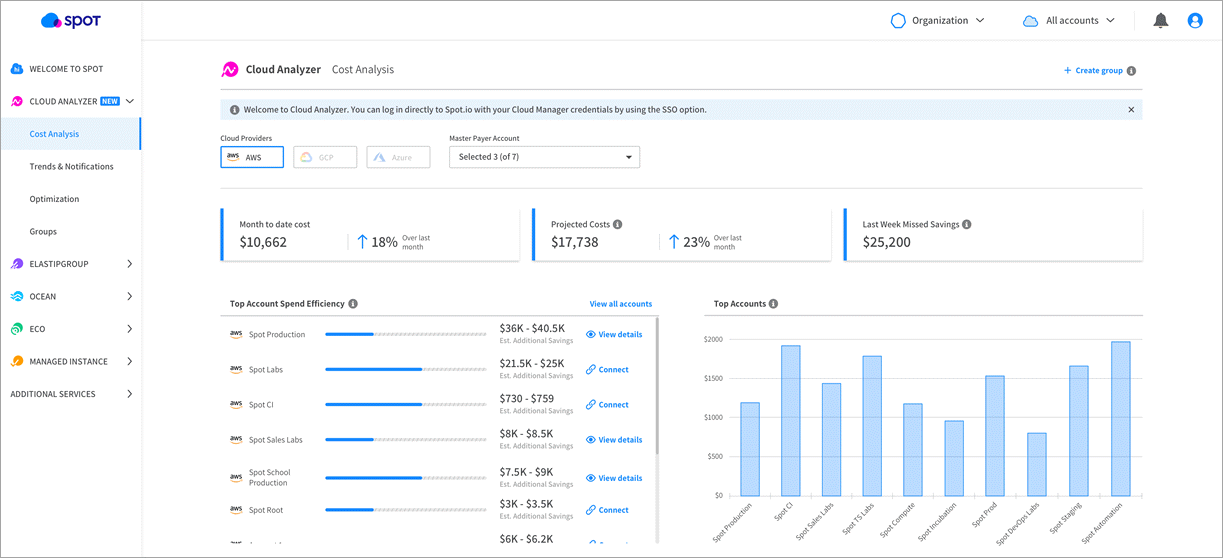The image size is (1223, 558).
Task: Click info icon beside Top Accounts chart title
Action: click(774, 304)
